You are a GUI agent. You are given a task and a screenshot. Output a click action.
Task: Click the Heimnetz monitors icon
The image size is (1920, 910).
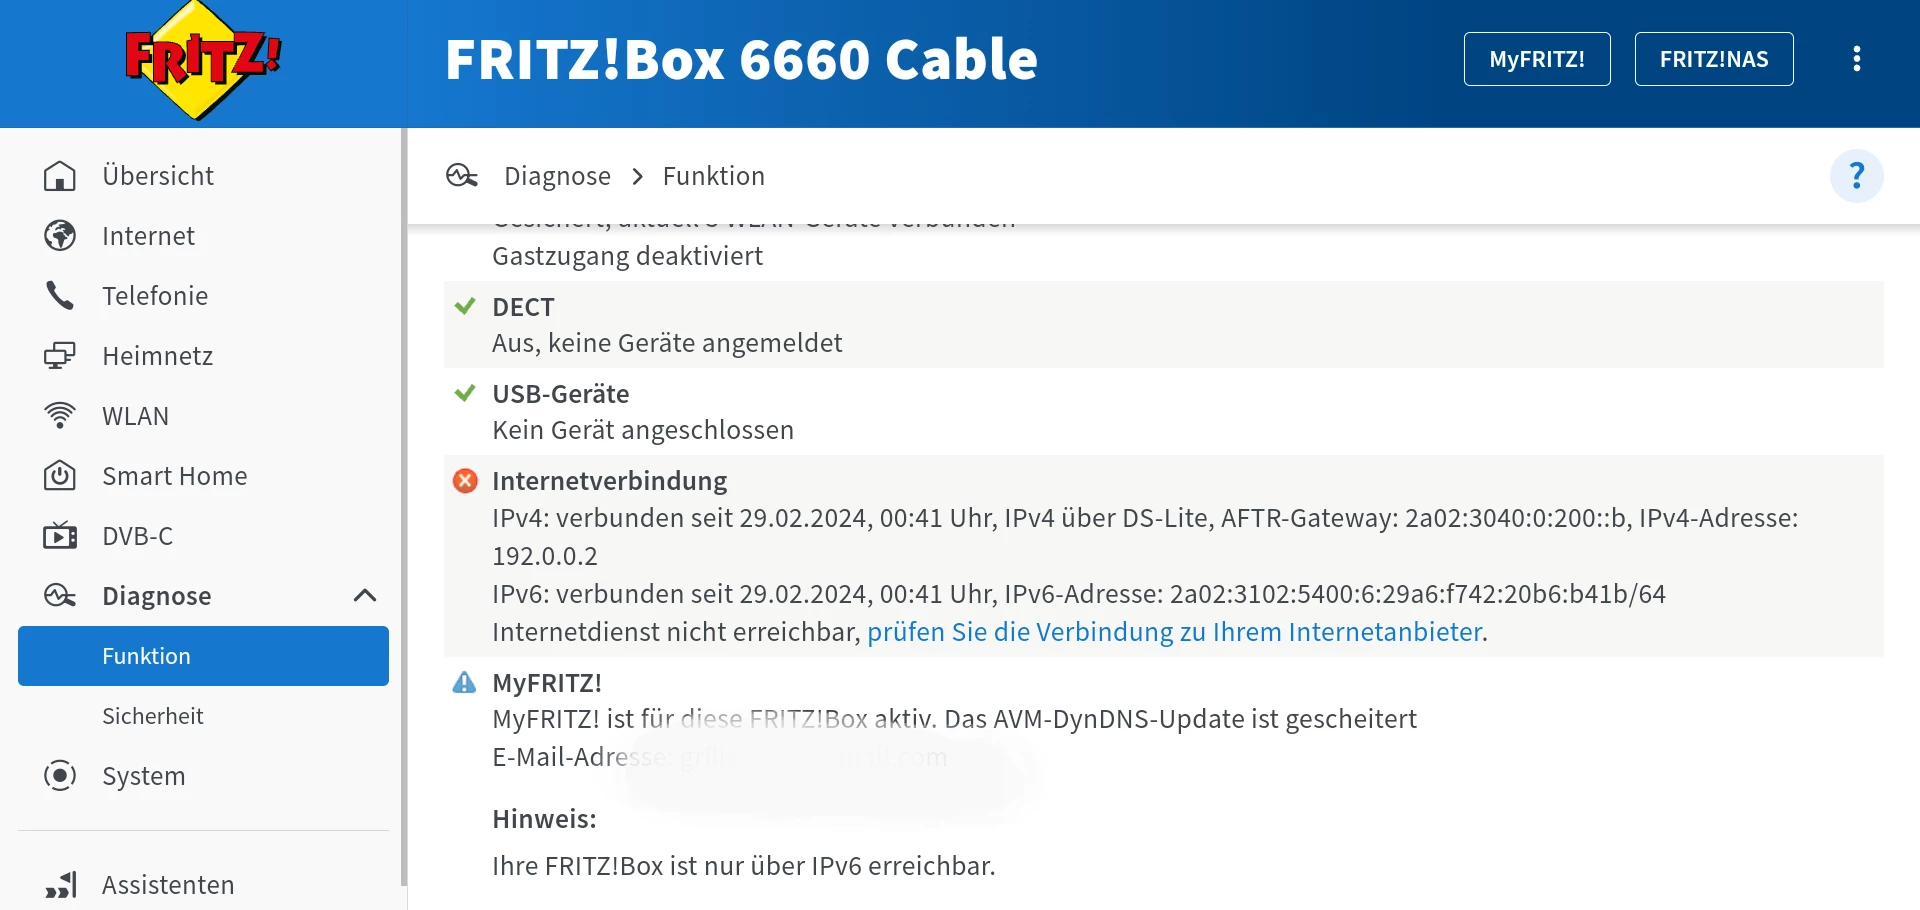(60, 356)
